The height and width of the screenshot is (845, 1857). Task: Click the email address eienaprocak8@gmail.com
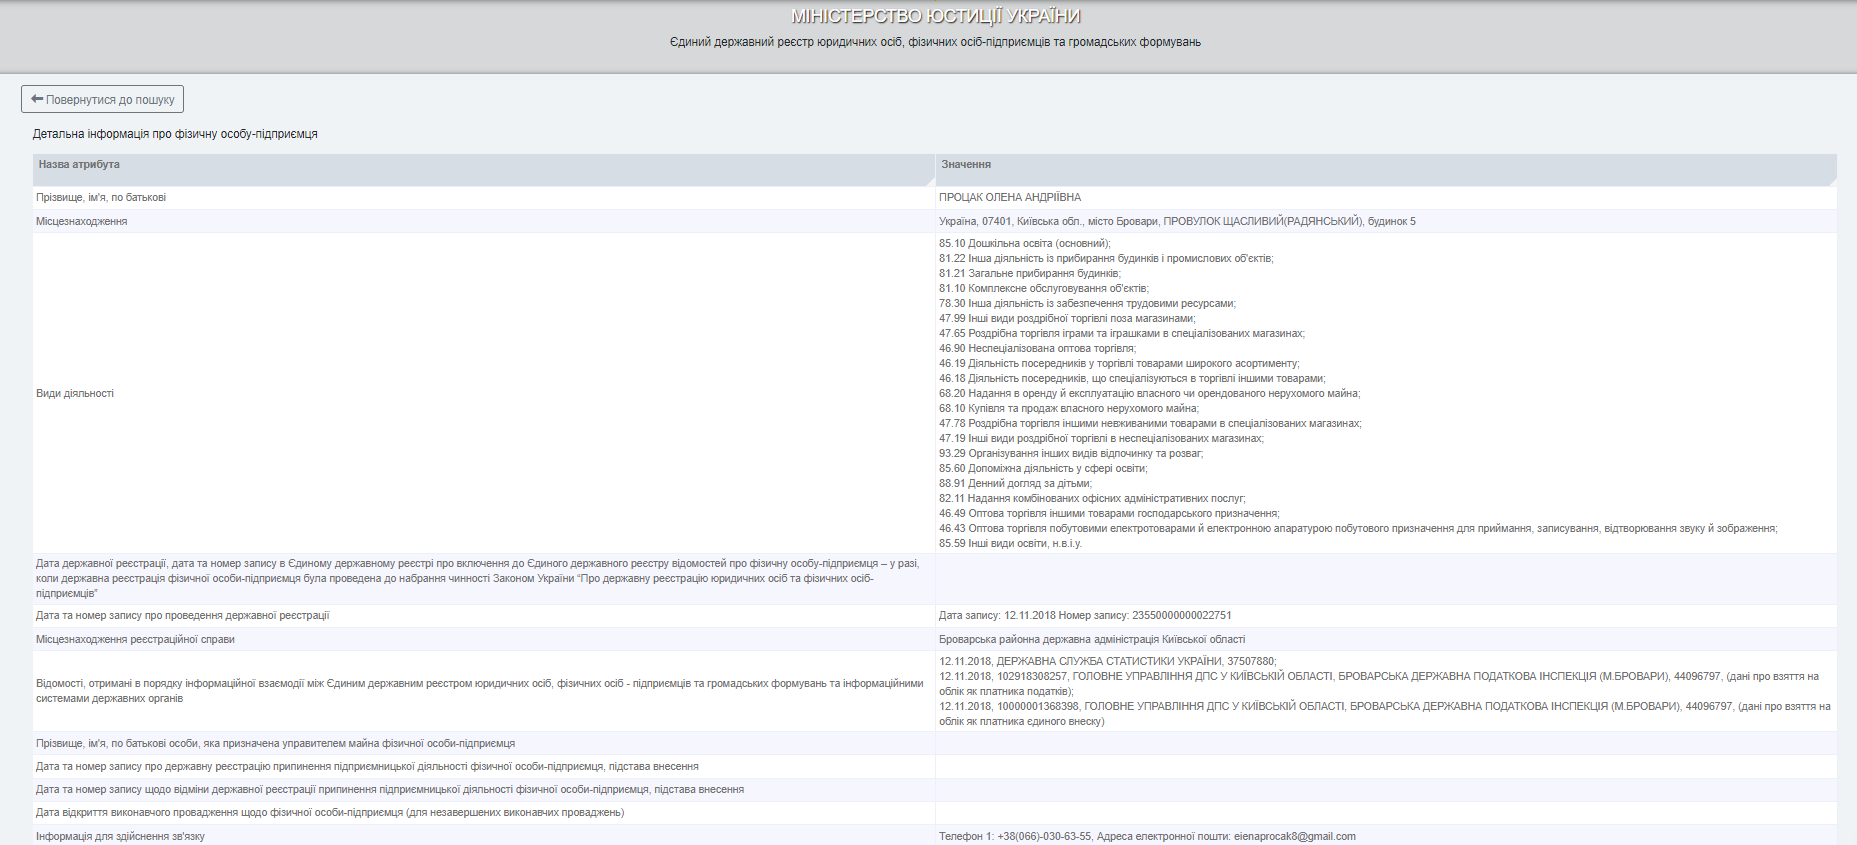click(x=1294, y=836)
